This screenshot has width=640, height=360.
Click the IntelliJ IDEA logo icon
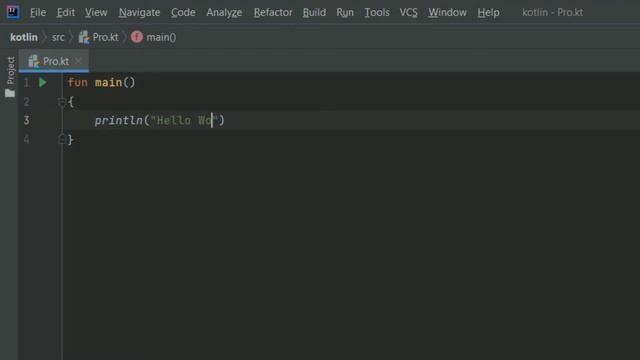[x=12, y=12]
